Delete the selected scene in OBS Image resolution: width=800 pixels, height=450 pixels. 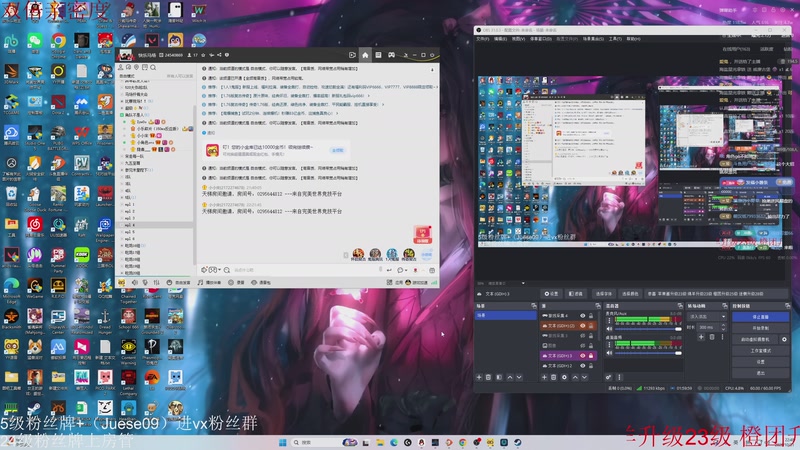(488, 378)
